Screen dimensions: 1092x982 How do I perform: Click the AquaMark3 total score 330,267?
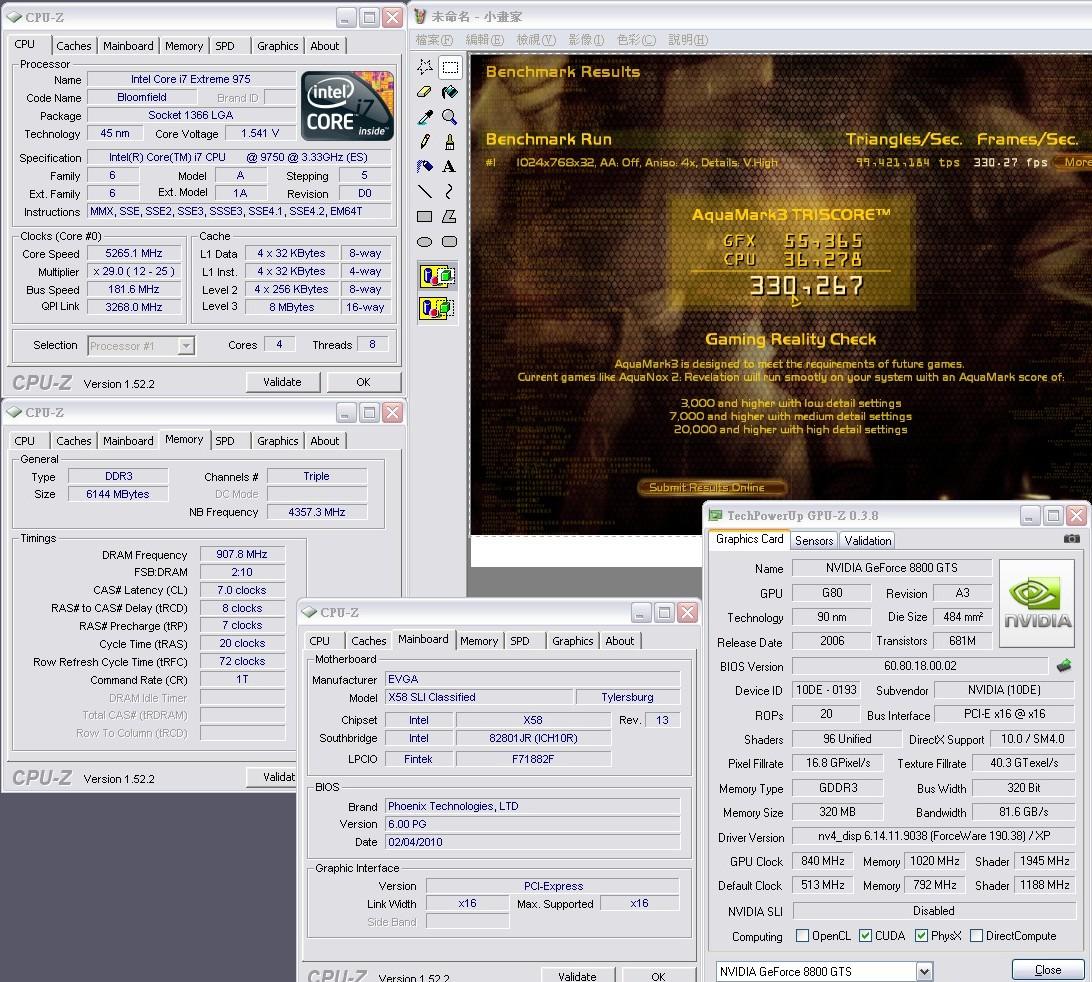[806, 286]
